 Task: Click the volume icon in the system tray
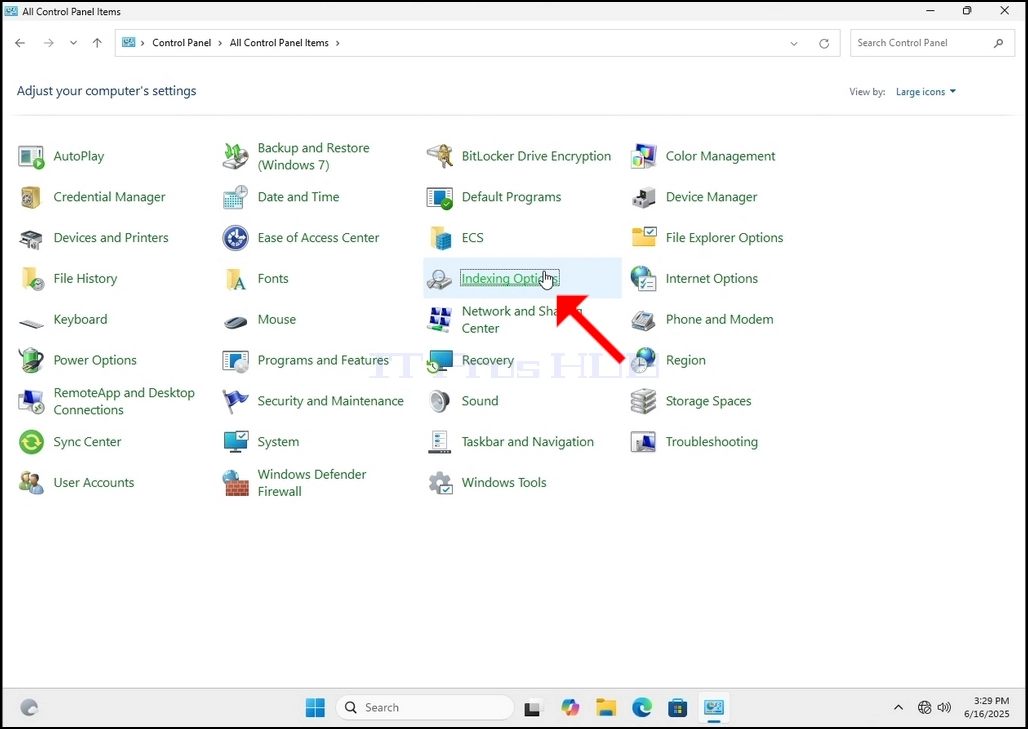click(x=944, y=707)
